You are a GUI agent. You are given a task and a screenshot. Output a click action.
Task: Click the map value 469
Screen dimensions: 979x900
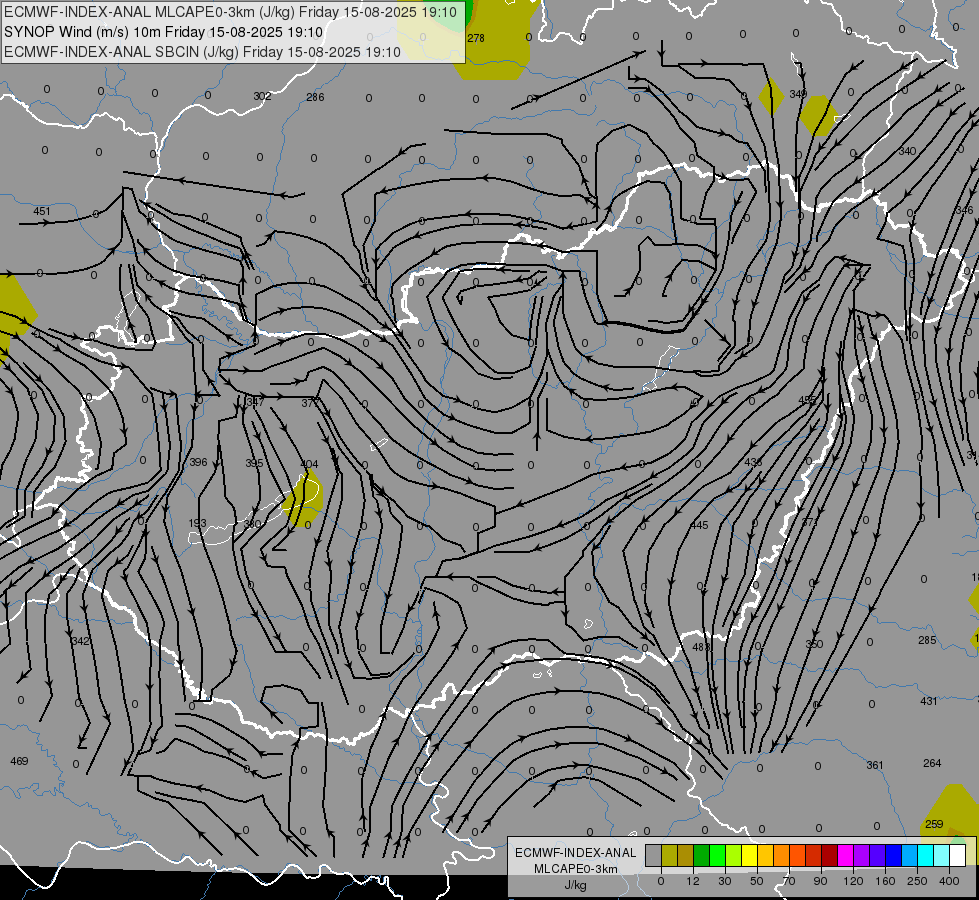[19, 761]
